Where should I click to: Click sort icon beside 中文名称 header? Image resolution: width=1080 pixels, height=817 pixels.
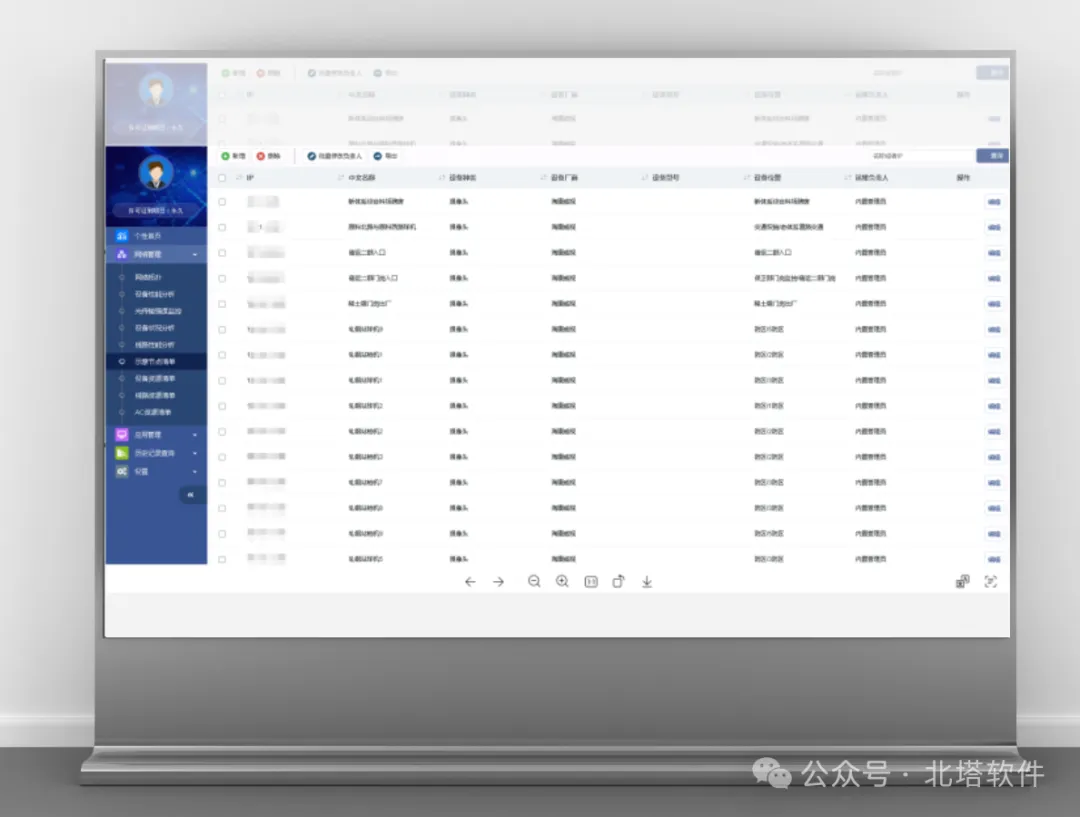[x=340, y=178]
